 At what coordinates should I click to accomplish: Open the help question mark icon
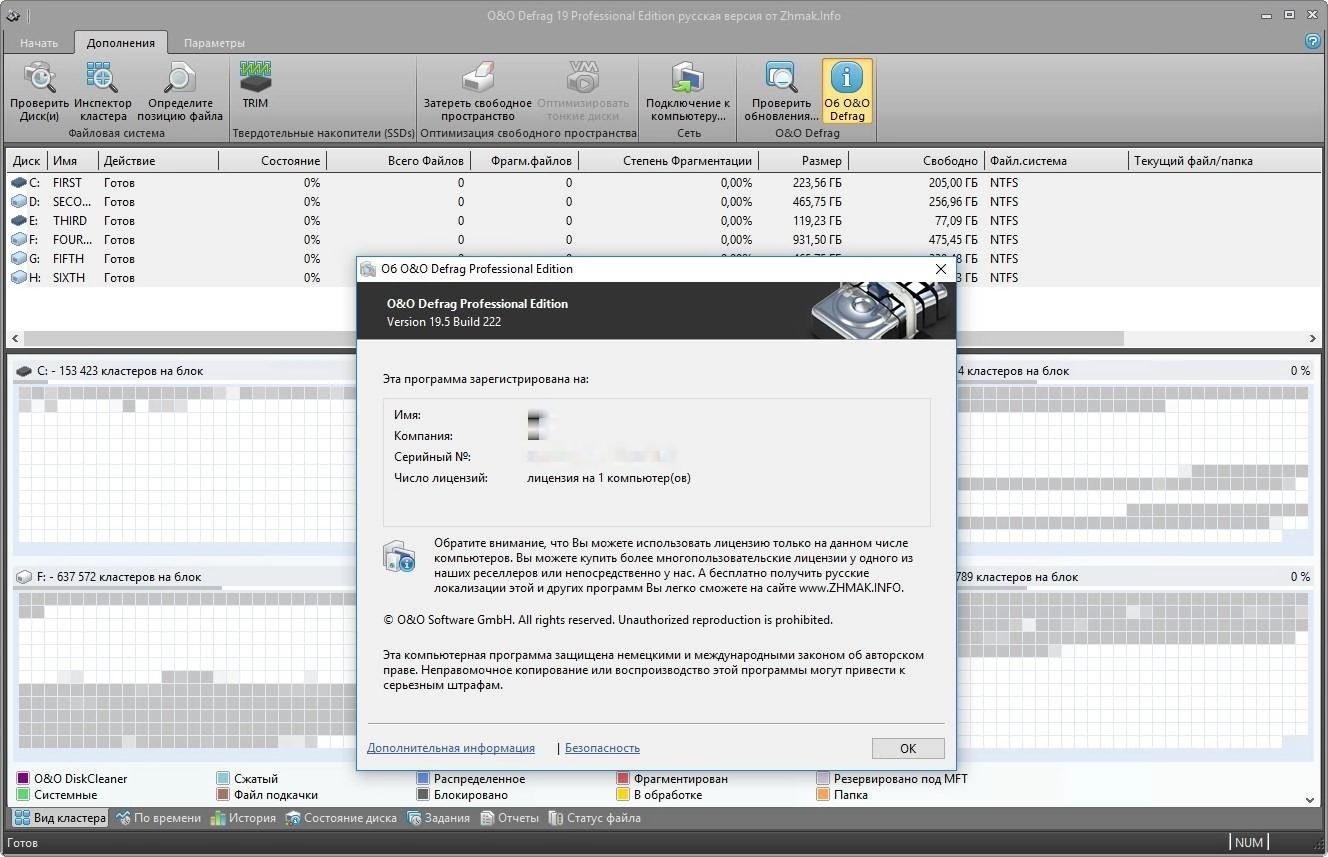[x=1313, y=41]
